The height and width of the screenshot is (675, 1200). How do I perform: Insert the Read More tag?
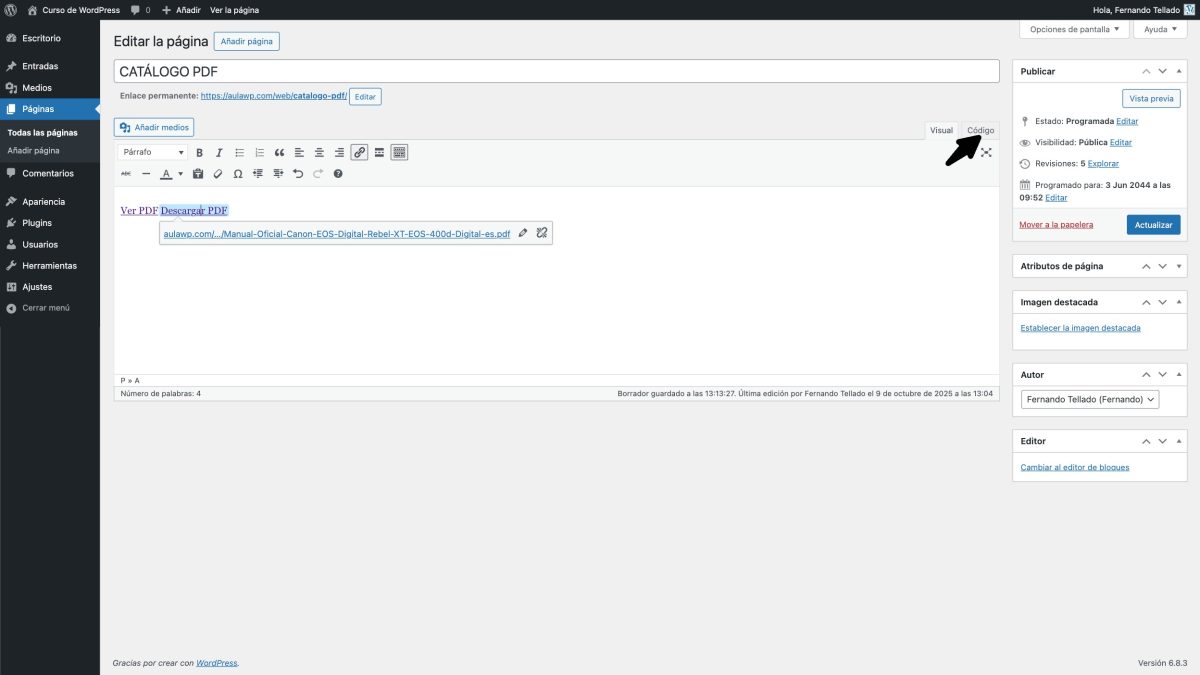379,153
